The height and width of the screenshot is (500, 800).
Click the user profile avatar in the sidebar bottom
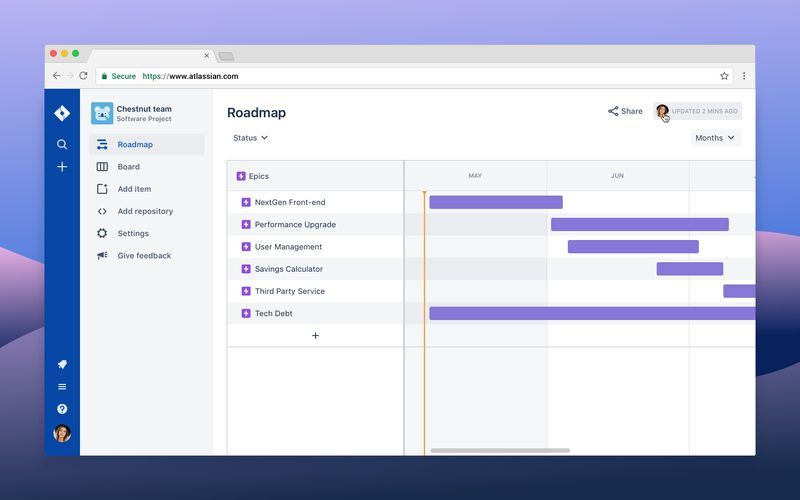[x=62, y=433]
